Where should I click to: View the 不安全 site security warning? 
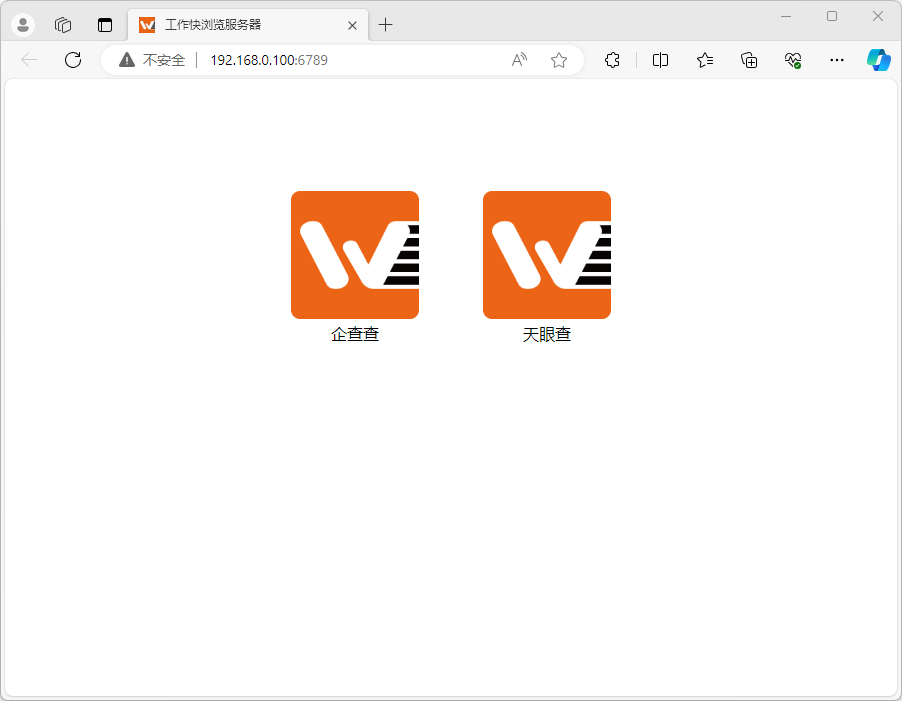(x=152, y=60)
